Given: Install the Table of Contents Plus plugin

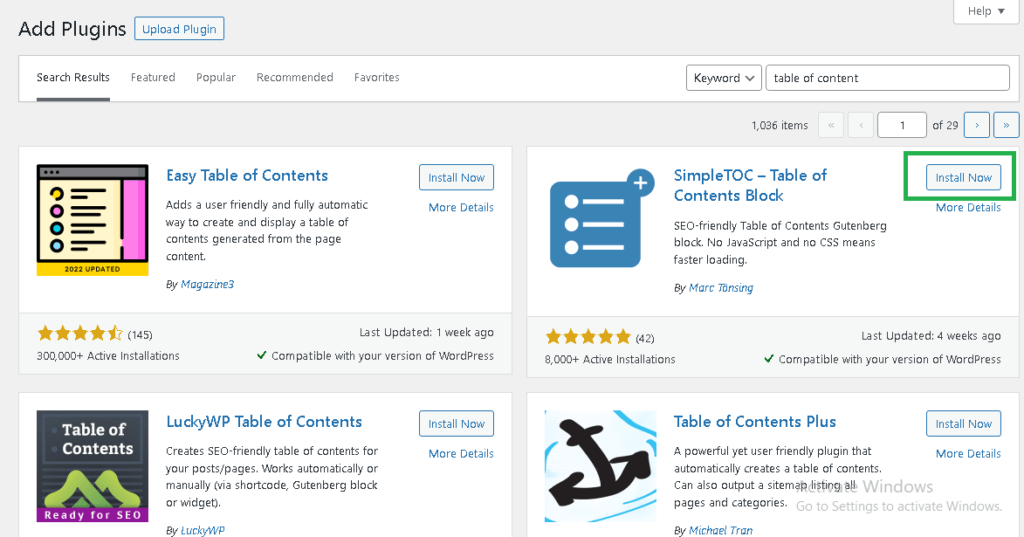Looking at the screenshot, I should click(x=963, y=424).
